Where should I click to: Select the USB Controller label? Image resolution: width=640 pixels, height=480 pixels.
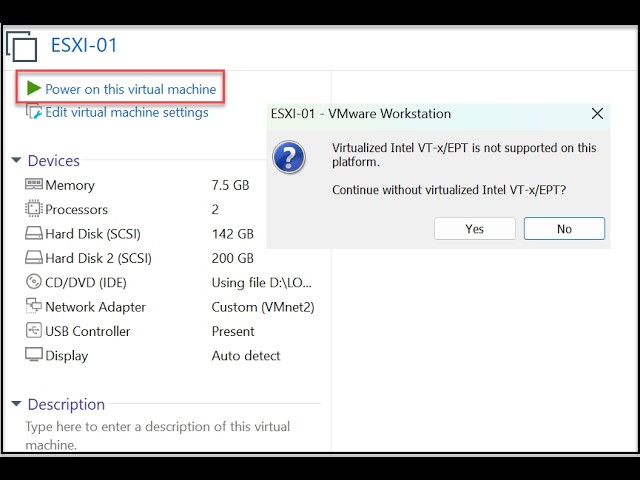(x=87, y=331)
